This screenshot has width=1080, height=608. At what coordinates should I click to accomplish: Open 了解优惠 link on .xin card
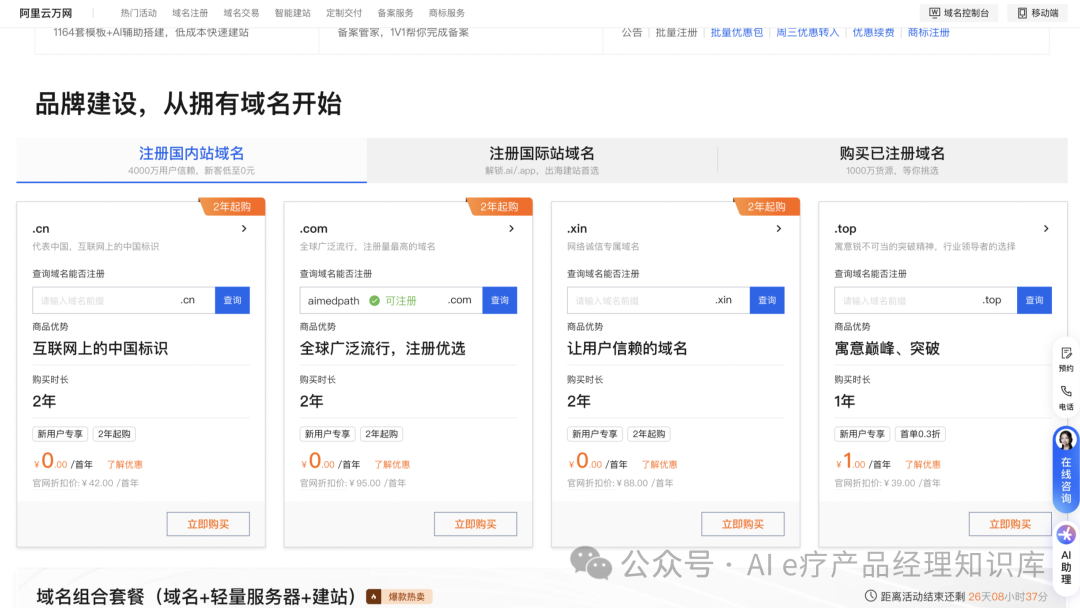[659, 465]
